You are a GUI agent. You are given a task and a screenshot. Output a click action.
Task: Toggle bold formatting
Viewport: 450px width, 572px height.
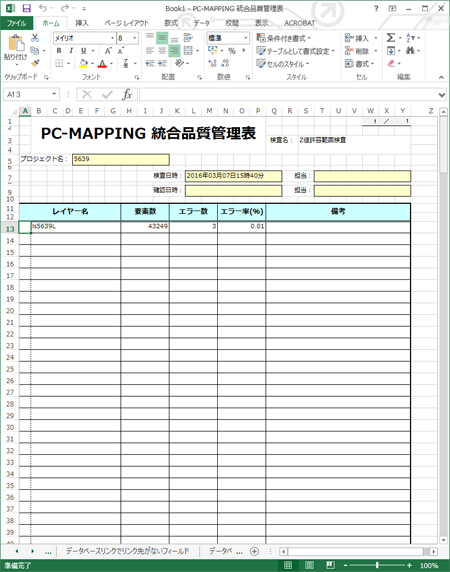point(59,51)
